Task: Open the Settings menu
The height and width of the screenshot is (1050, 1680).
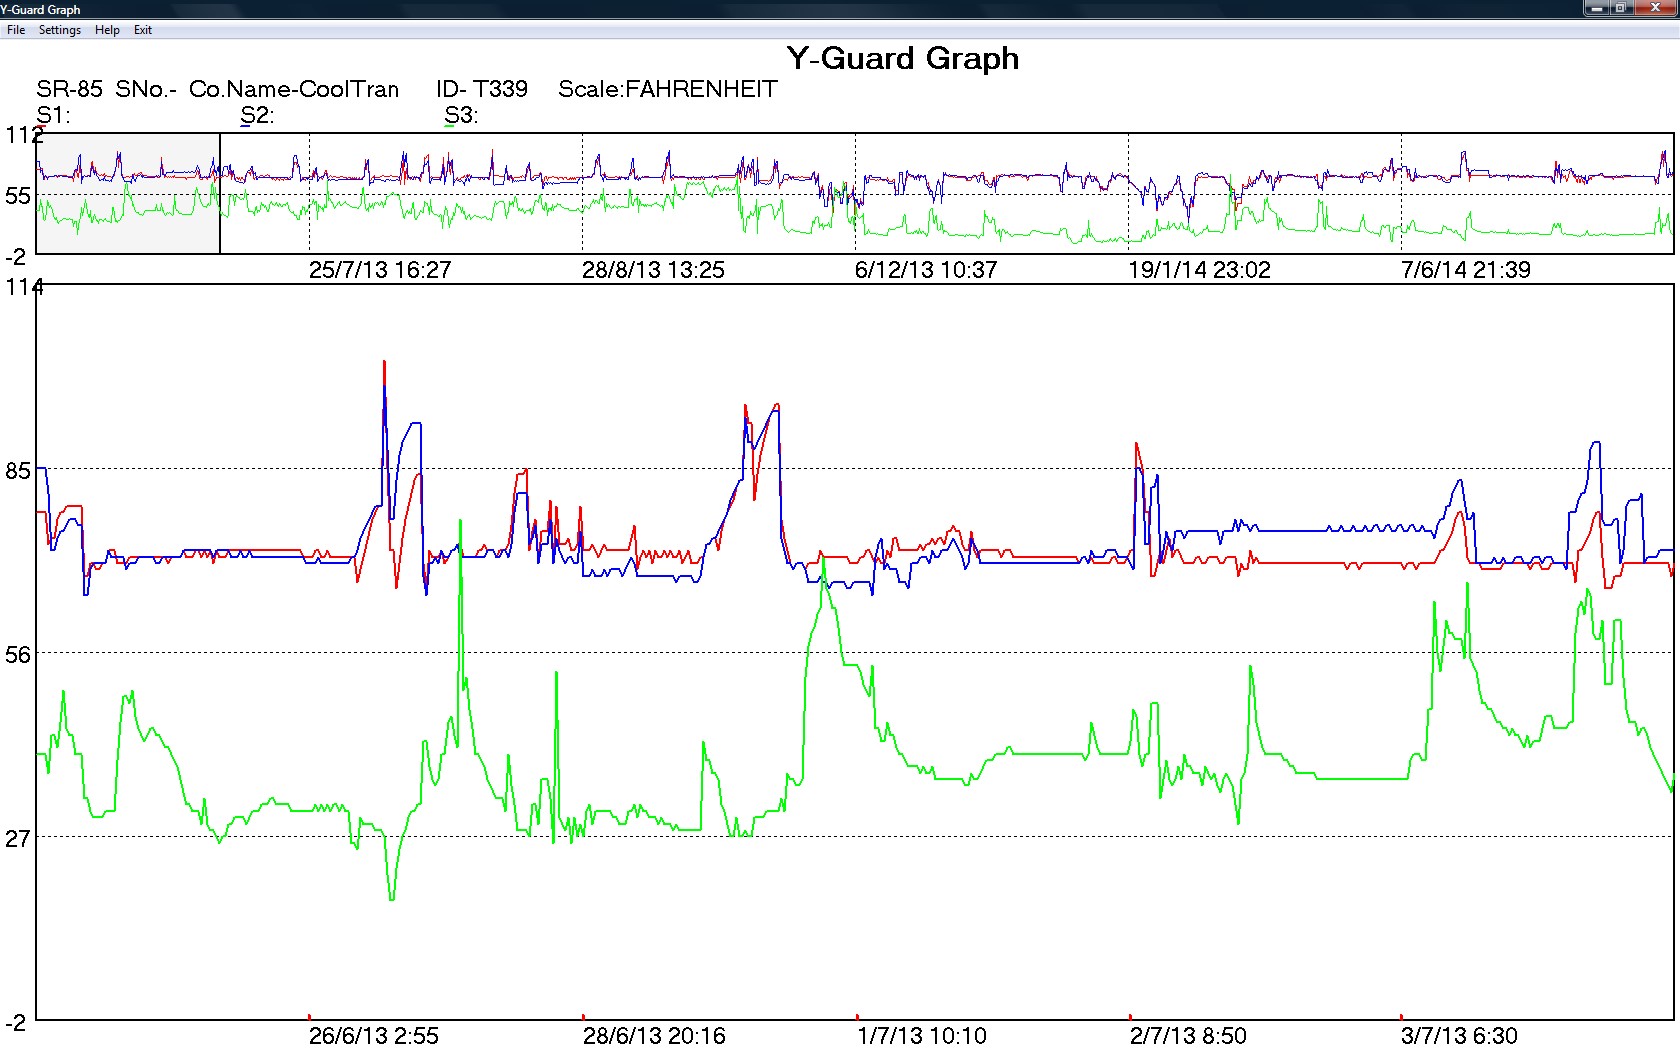Action: (x=60, y=30)
